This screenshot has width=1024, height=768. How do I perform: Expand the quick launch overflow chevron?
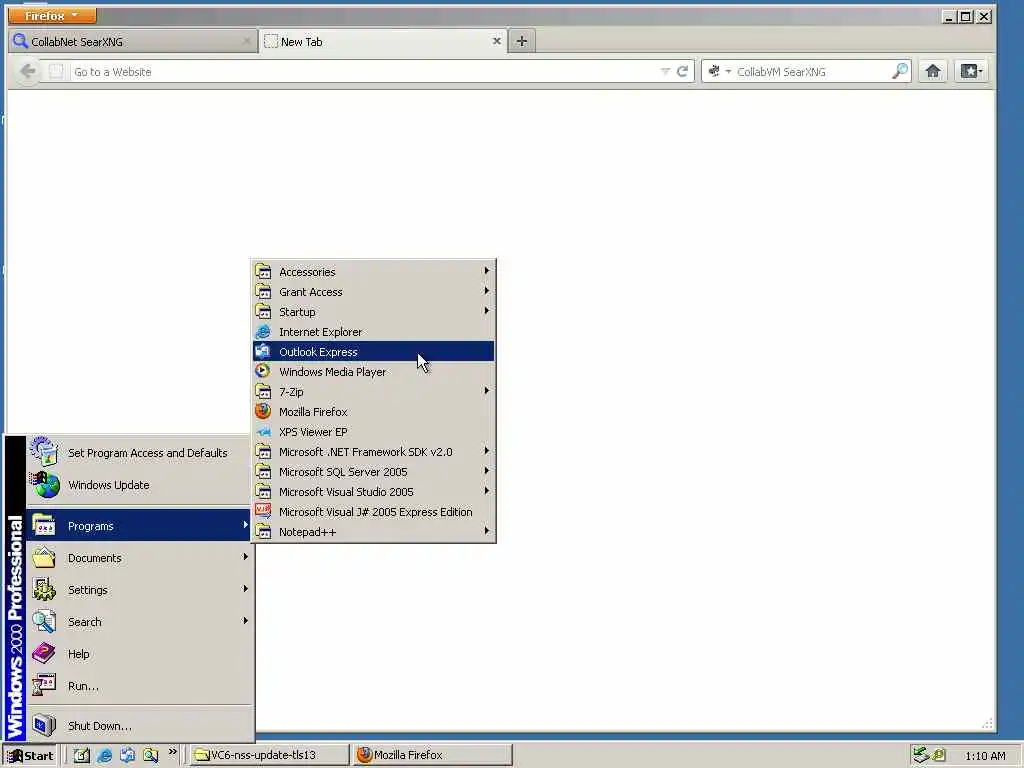click(x=172, y=752)
